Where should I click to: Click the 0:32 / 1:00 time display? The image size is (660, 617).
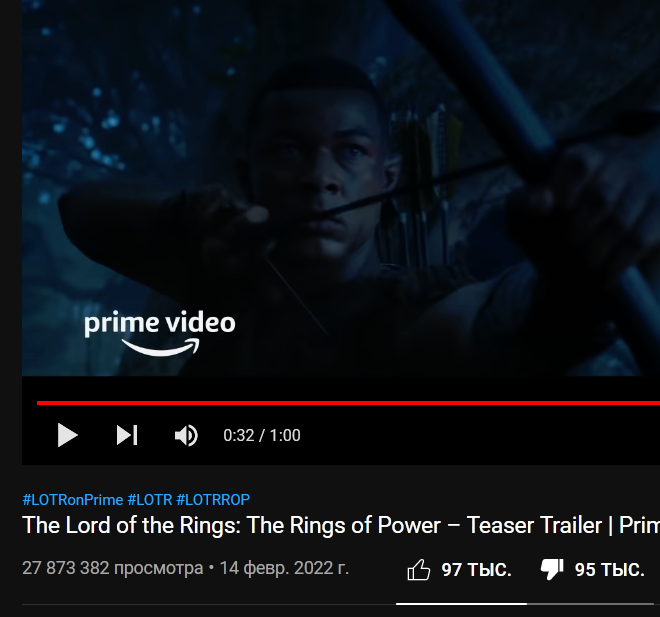[x=262, y=436]
